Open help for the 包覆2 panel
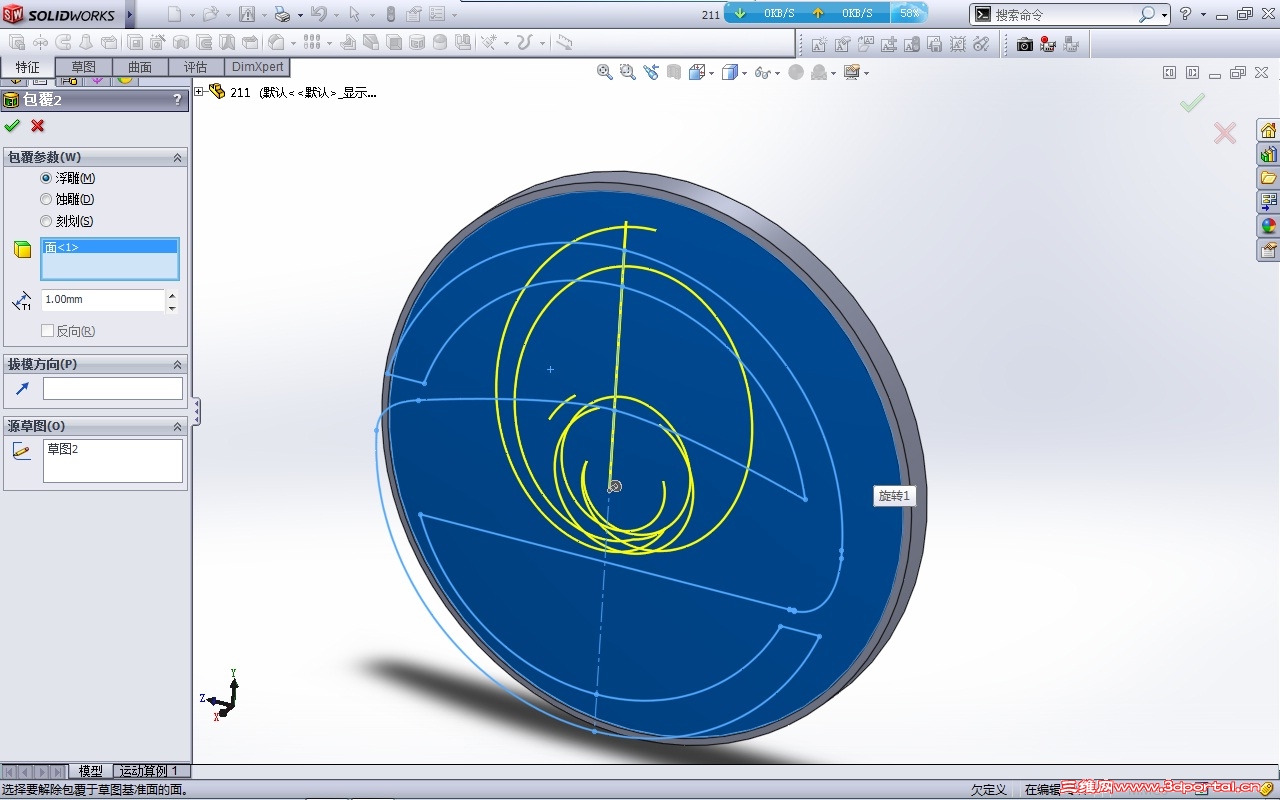The width and height of the screenshot is (1280, 800). [x=178, y=99]
